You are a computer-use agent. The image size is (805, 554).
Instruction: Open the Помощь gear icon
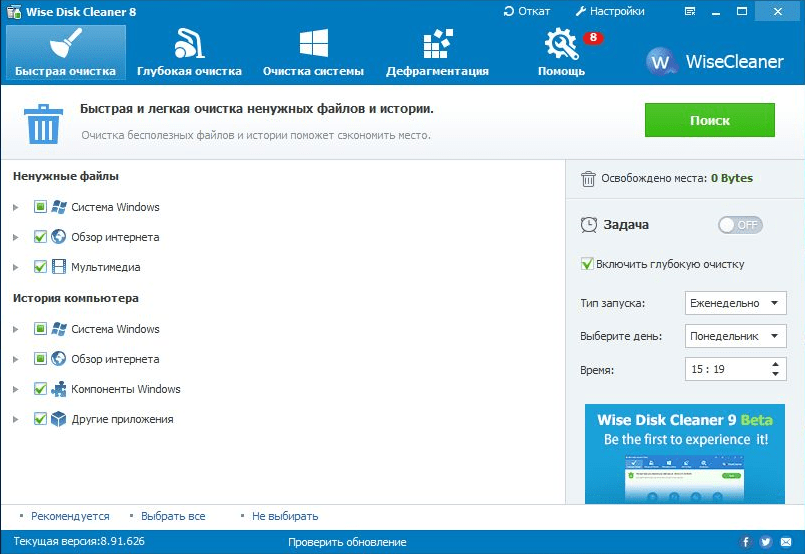[x=561, y=44]
